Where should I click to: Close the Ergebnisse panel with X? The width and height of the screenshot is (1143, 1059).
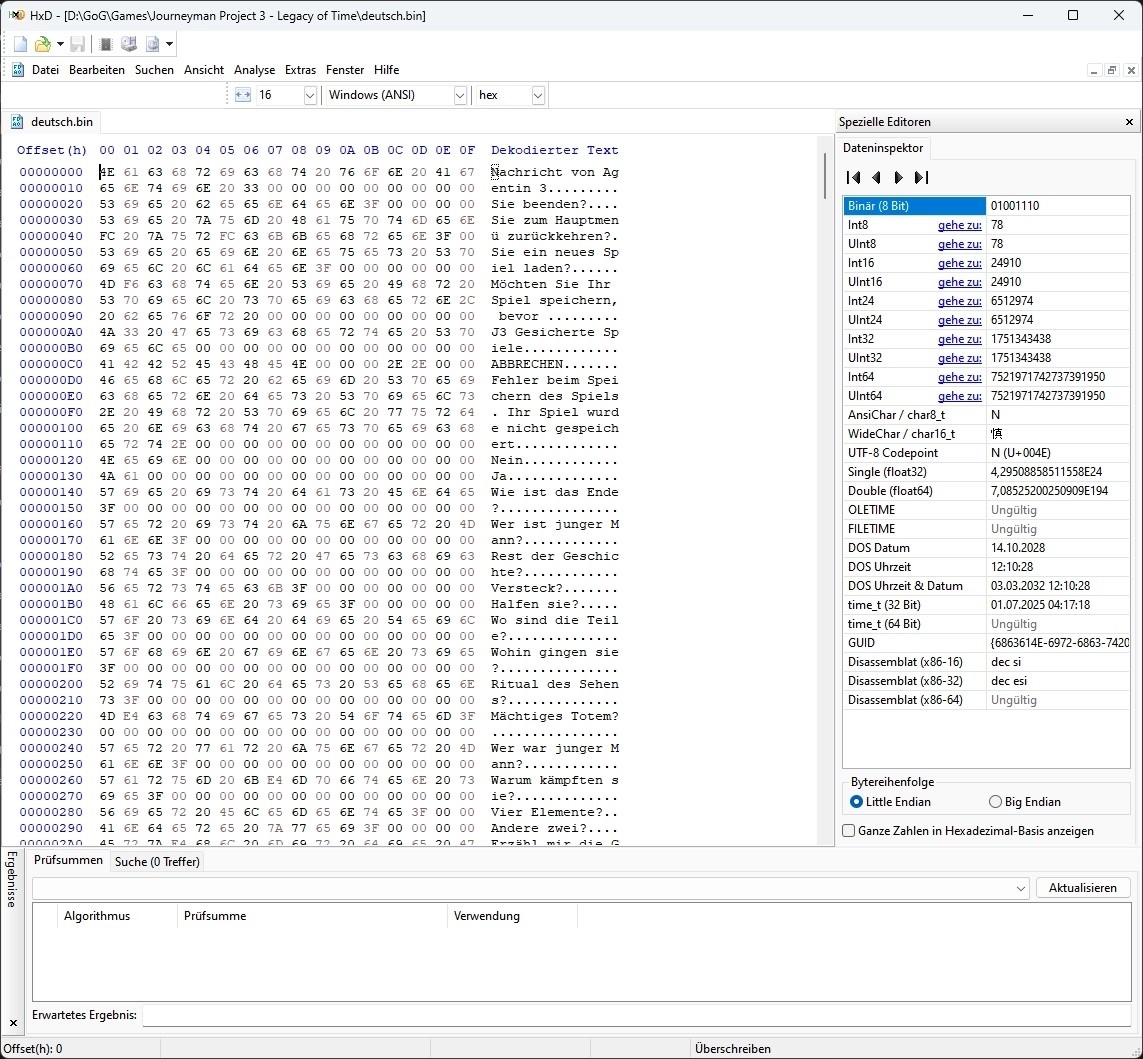tap(12, 1023)
